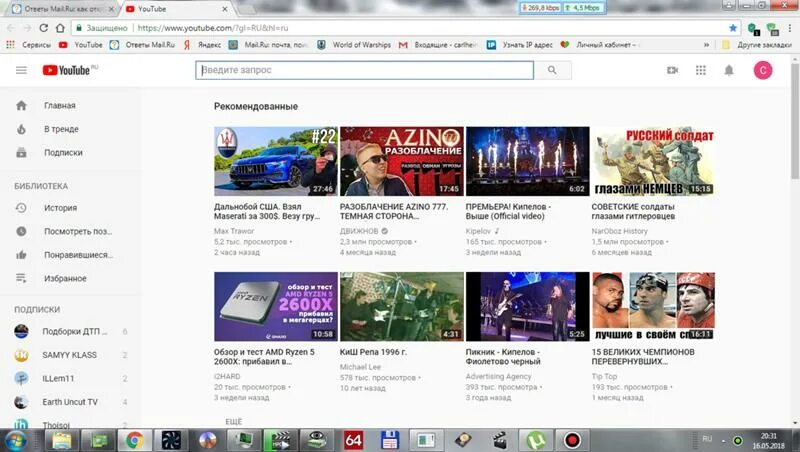Expand ЕЩЁ under the recommended videos
The height and width of the screenshot is (452, 800).
click(234, 422)
